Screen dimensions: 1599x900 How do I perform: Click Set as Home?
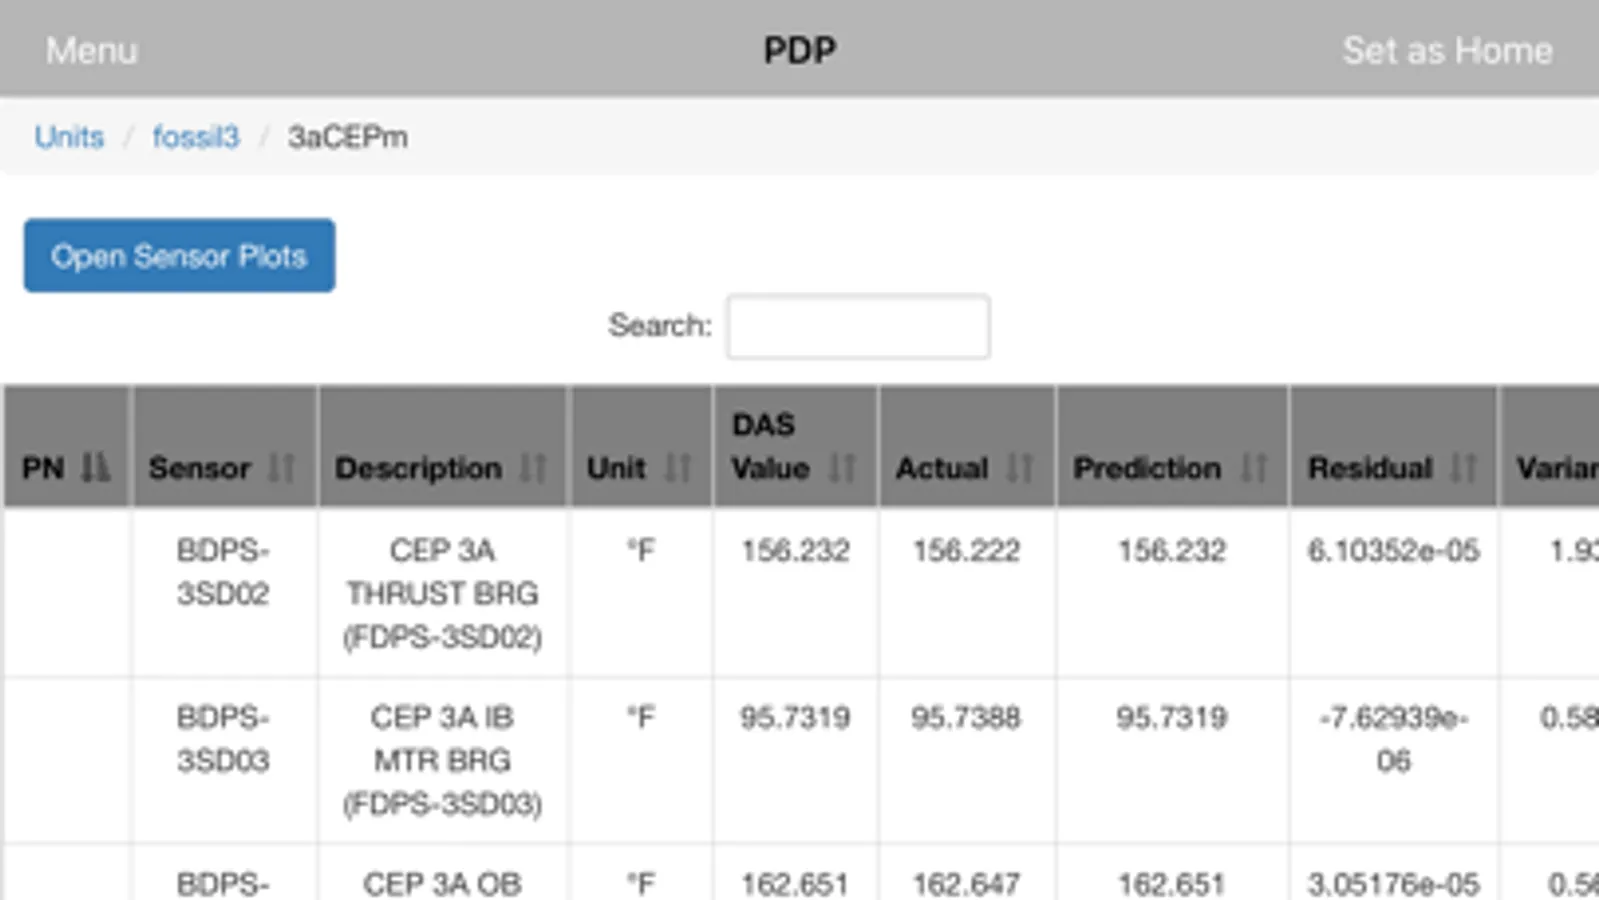[1446, 50]
